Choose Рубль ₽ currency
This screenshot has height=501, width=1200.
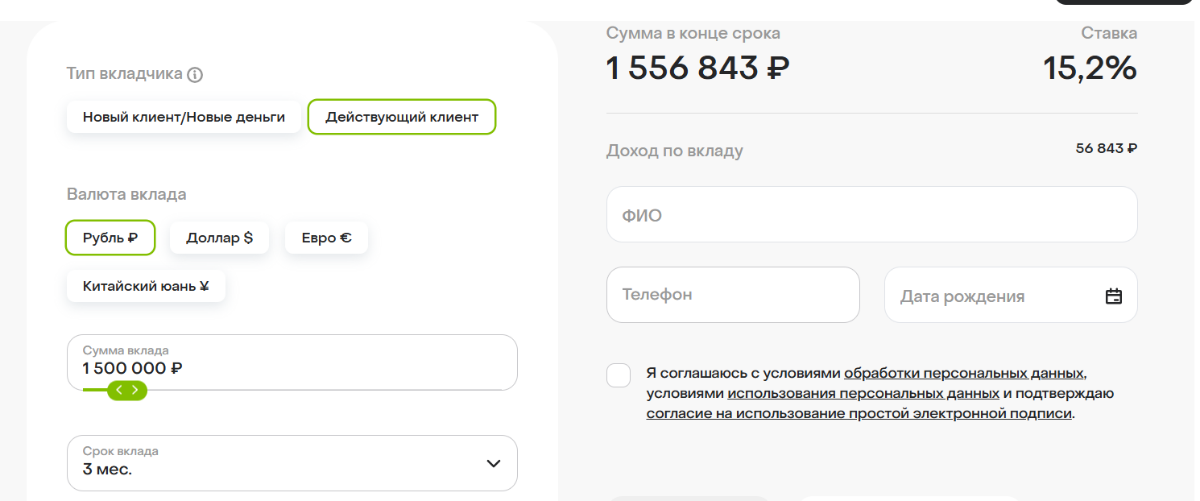pyautogui.click(x=110, y=238)
